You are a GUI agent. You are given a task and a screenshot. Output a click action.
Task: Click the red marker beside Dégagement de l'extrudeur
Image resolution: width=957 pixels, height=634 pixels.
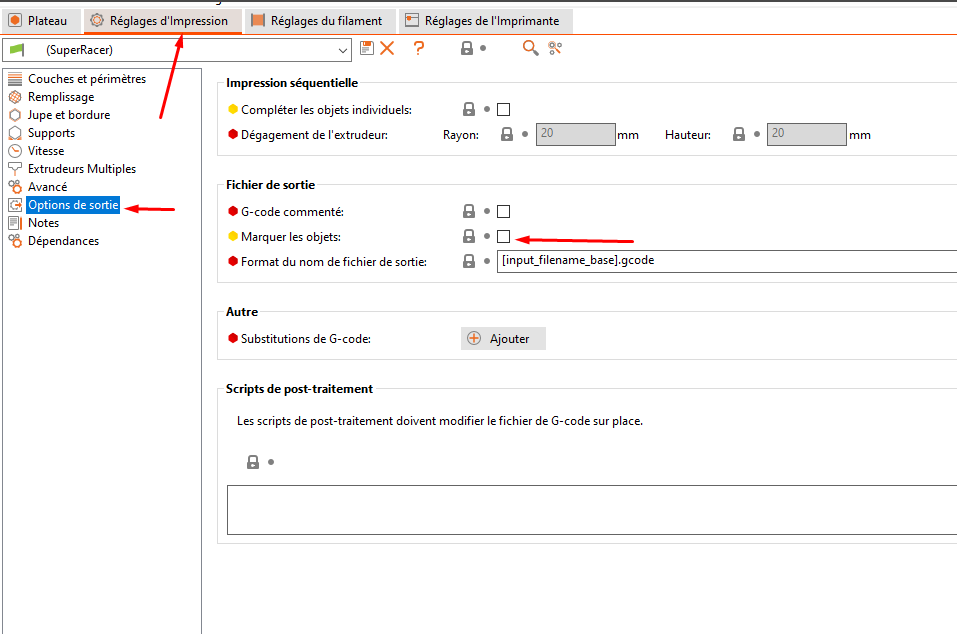tap(233, 134)
